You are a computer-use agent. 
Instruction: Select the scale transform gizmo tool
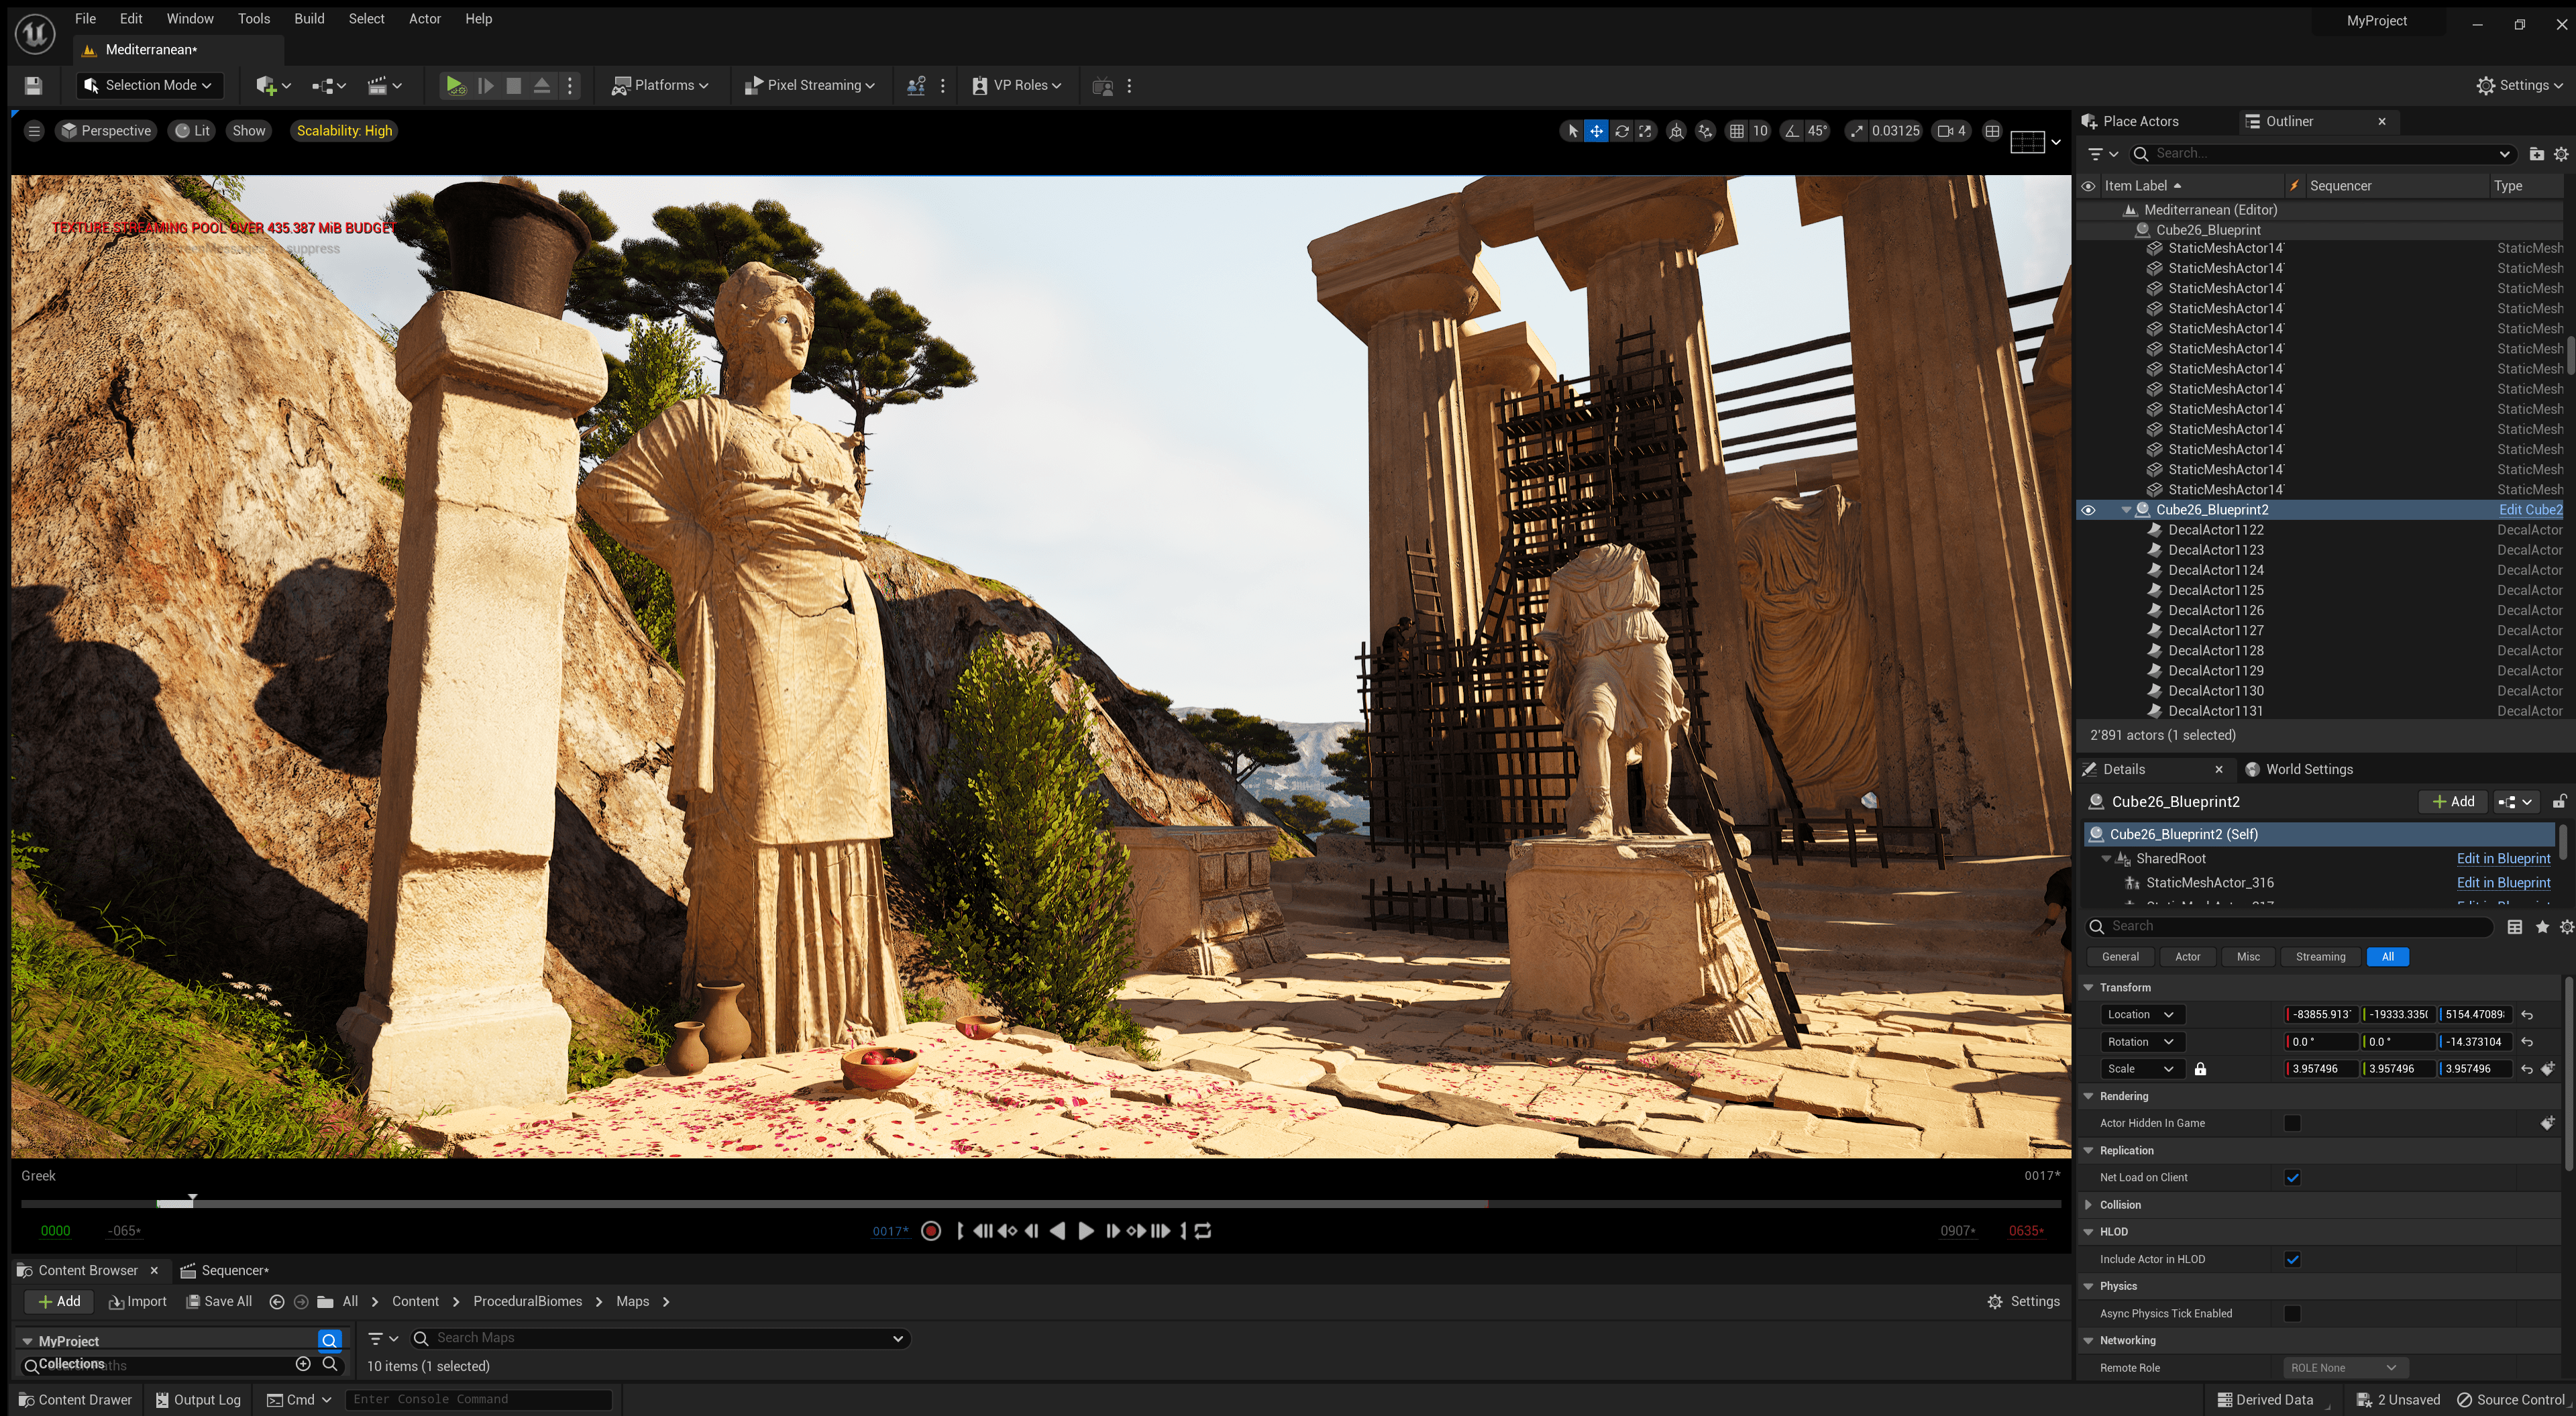pos(1645,131)
